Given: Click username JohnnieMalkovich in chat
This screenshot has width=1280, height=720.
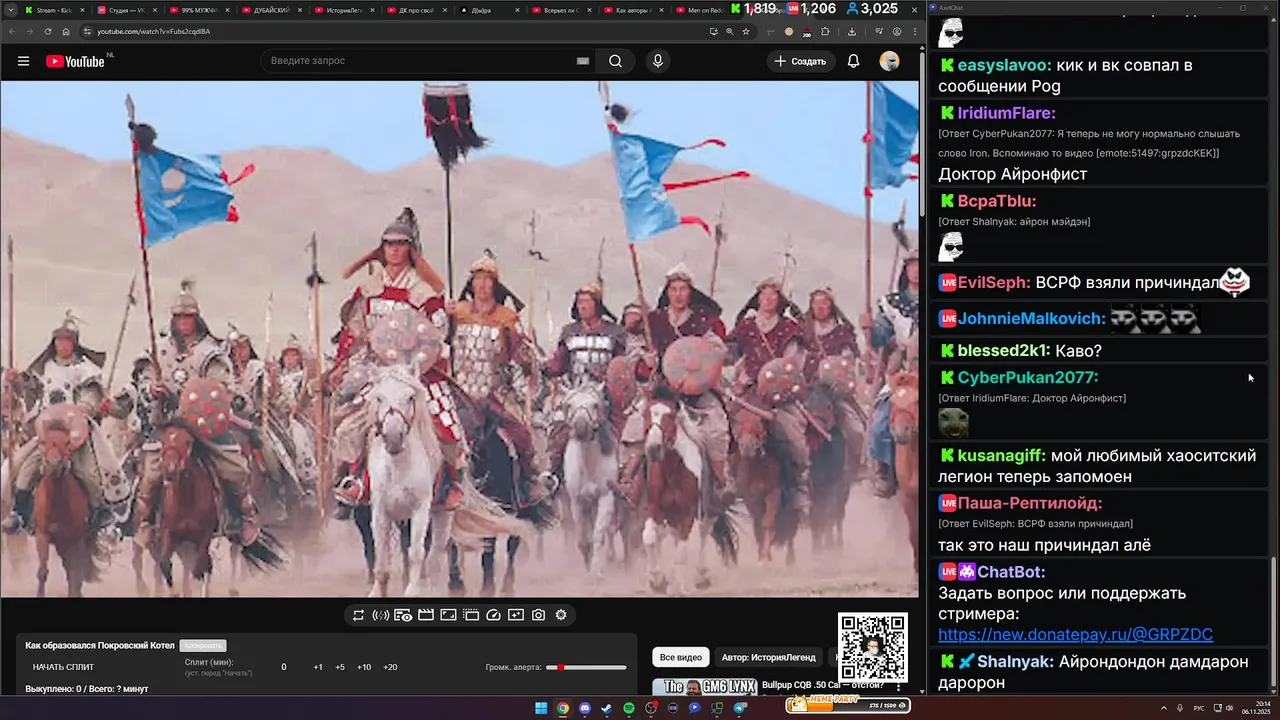Looking at the screenshot, I should click(1032, 319).
